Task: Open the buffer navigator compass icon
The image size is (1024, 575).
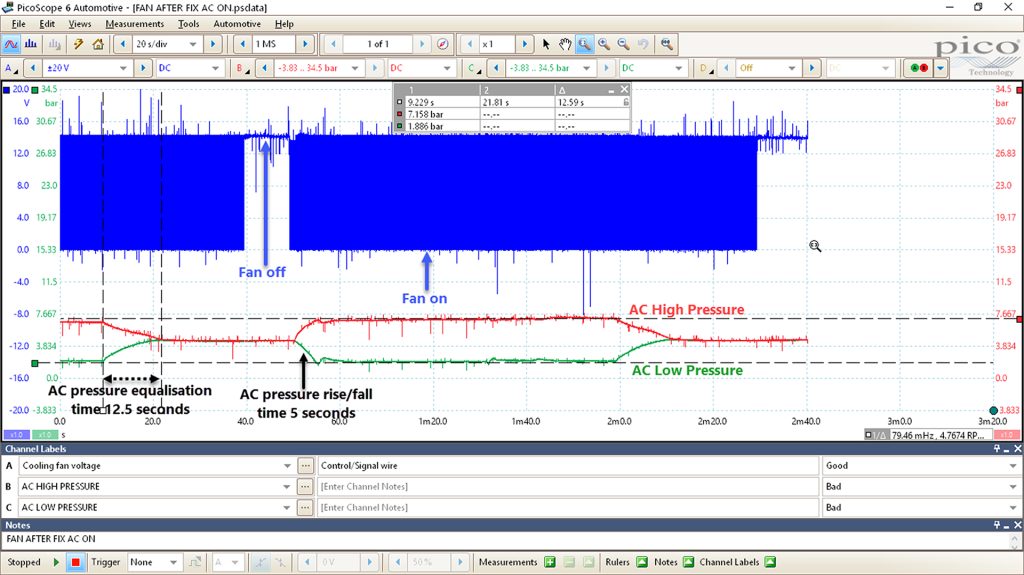Action: point(443,44)
